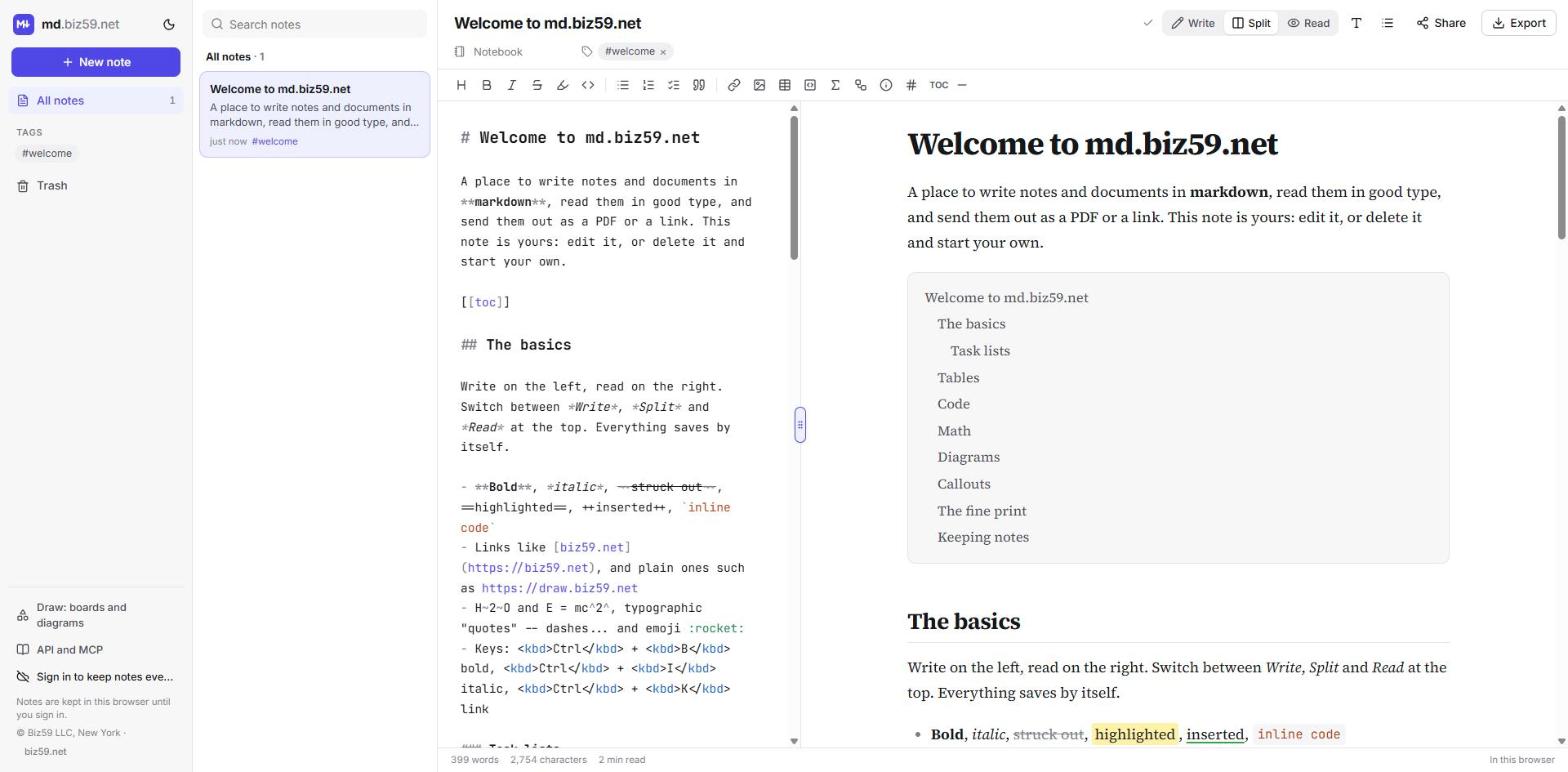
Task: Insert a math formula (sigma icon)
Action: tap(835, 85)
